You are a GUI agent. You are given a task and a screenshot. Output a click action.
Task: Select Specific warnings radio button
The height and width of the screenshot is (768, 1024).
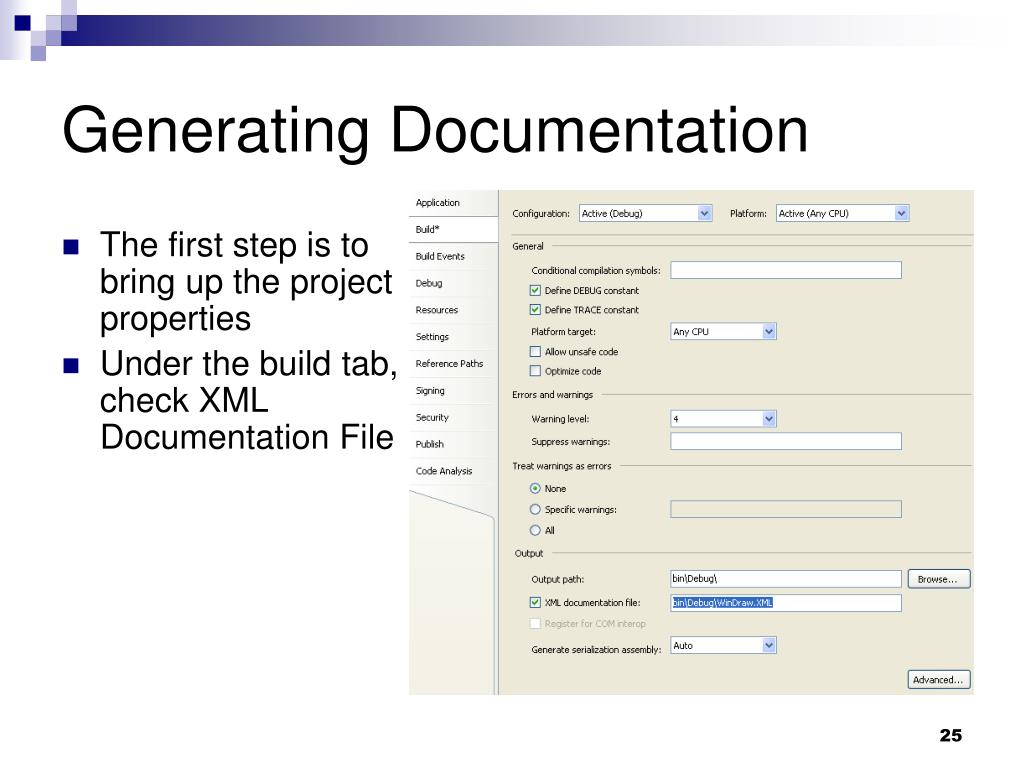[535, 509]
